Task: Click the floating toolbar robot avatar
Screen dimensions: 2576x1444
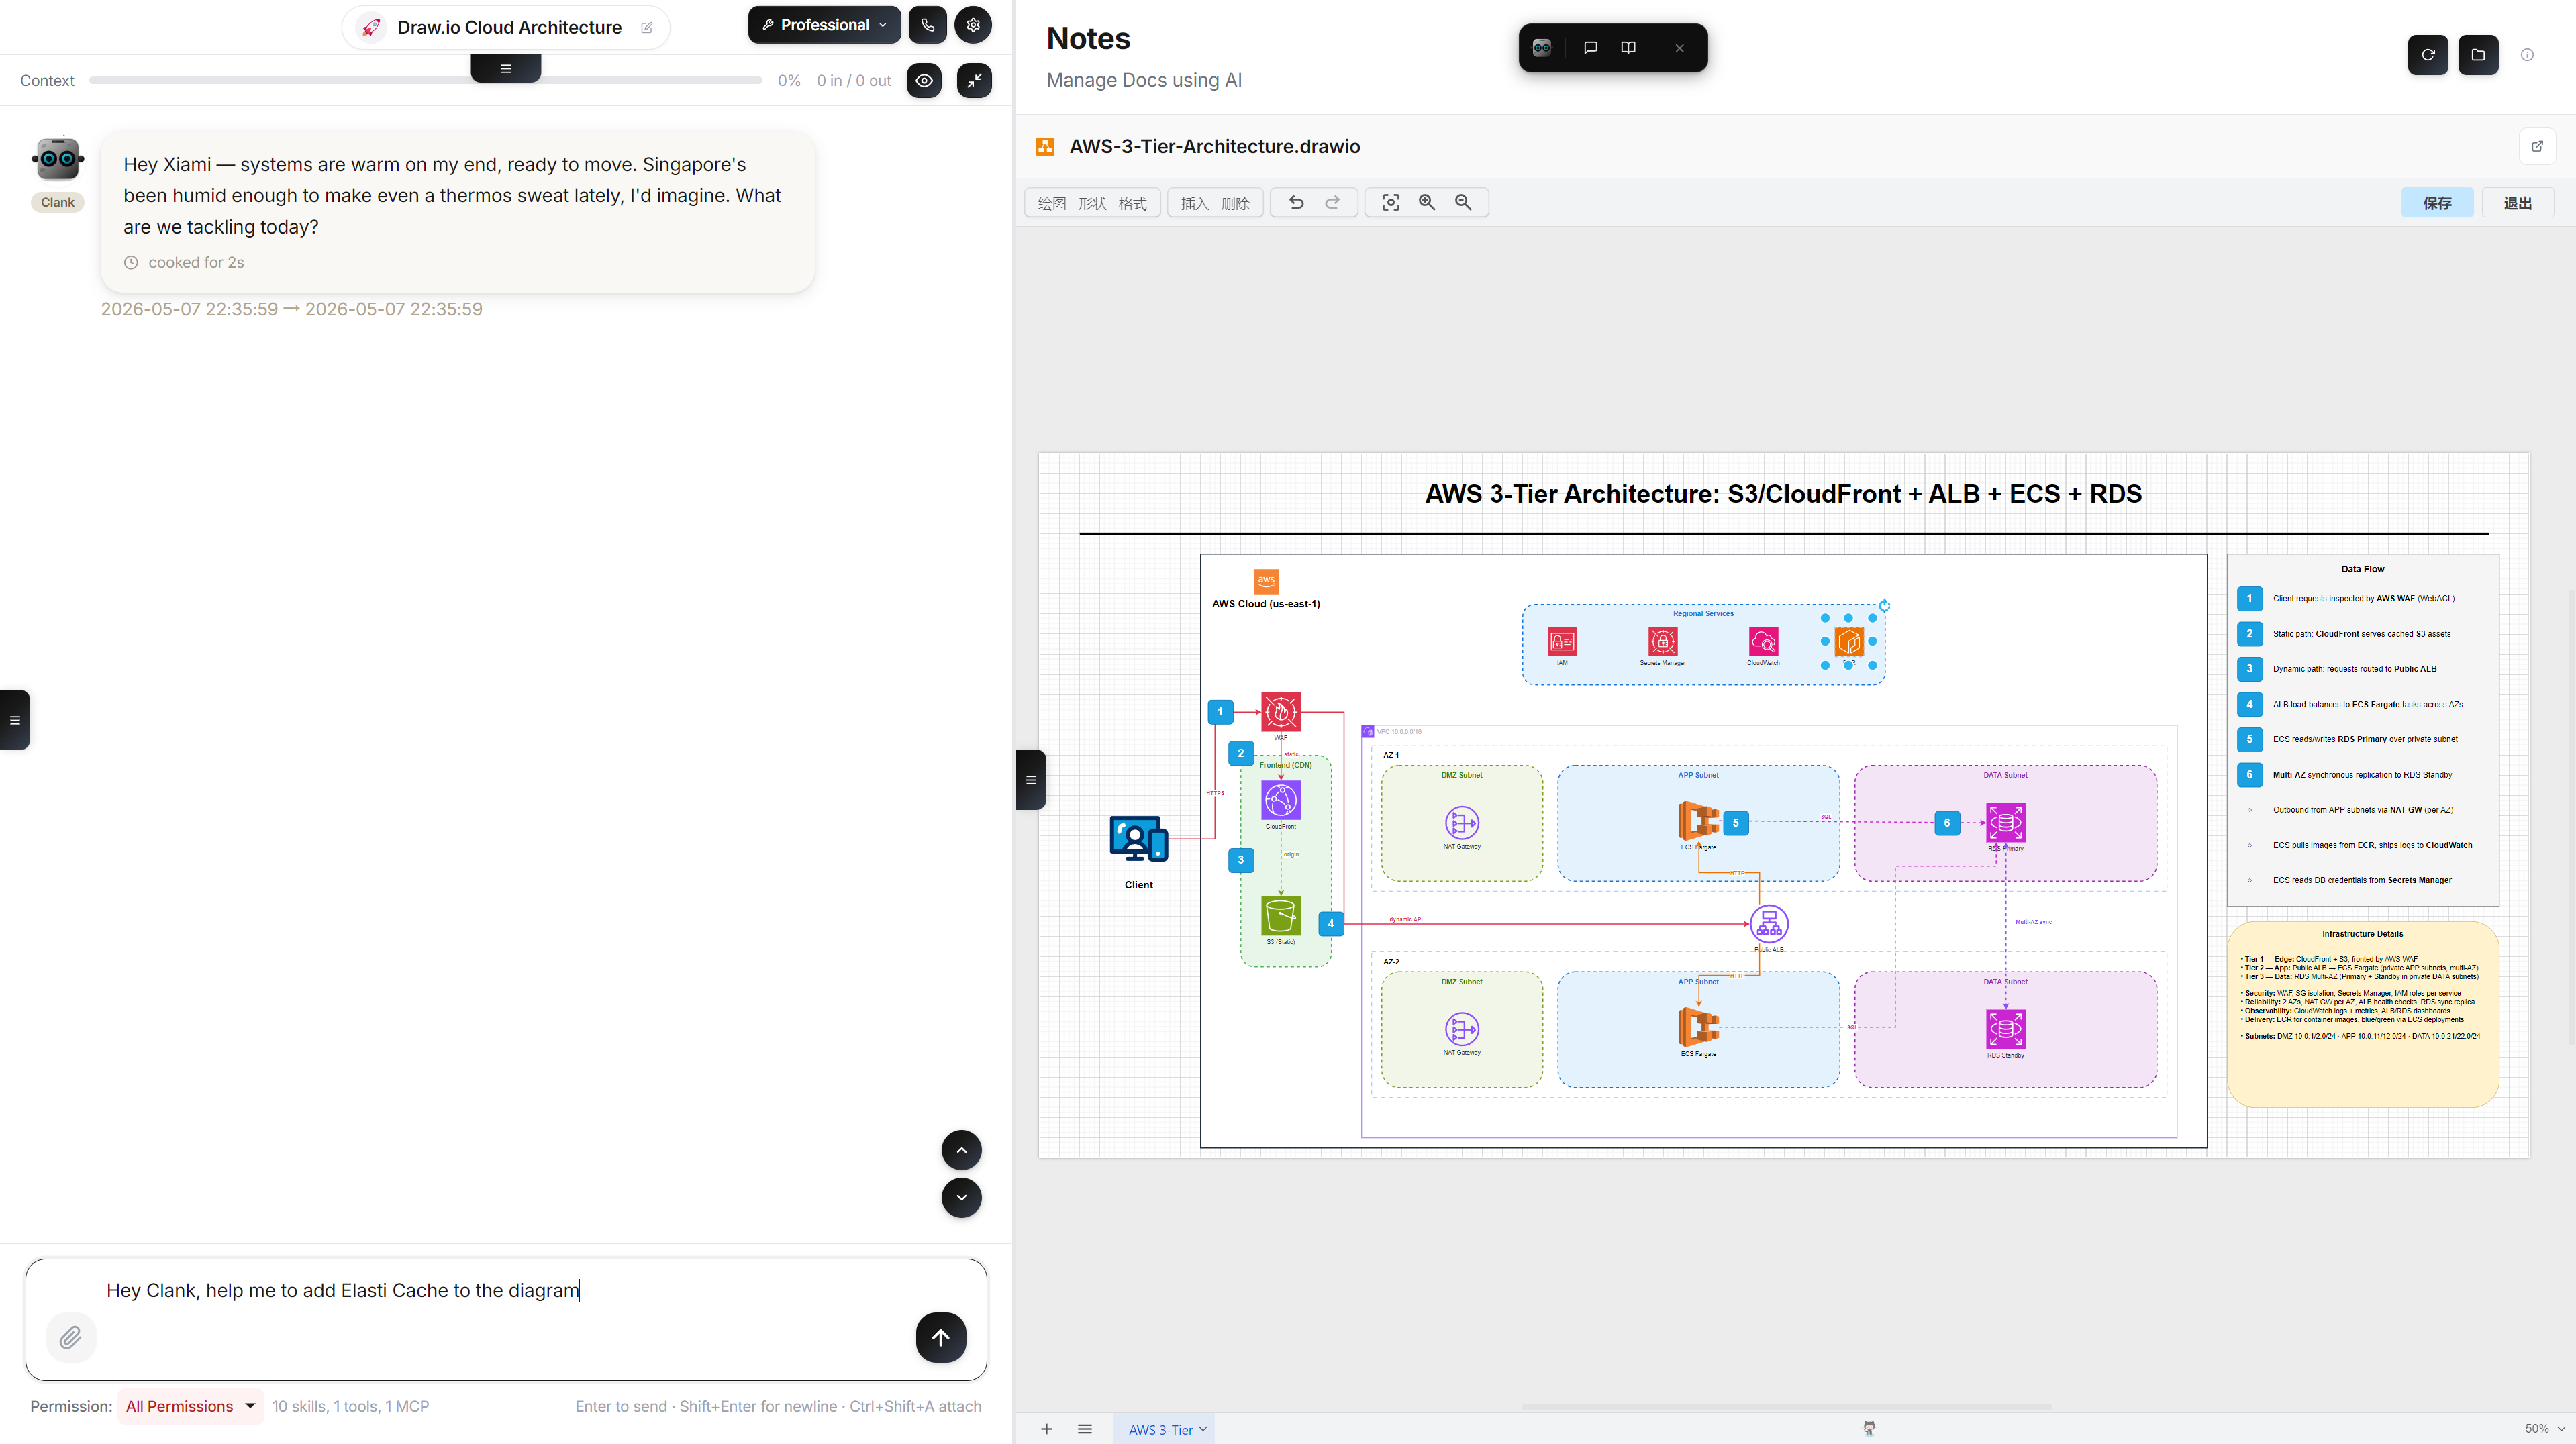Action: pos(1542,48)
